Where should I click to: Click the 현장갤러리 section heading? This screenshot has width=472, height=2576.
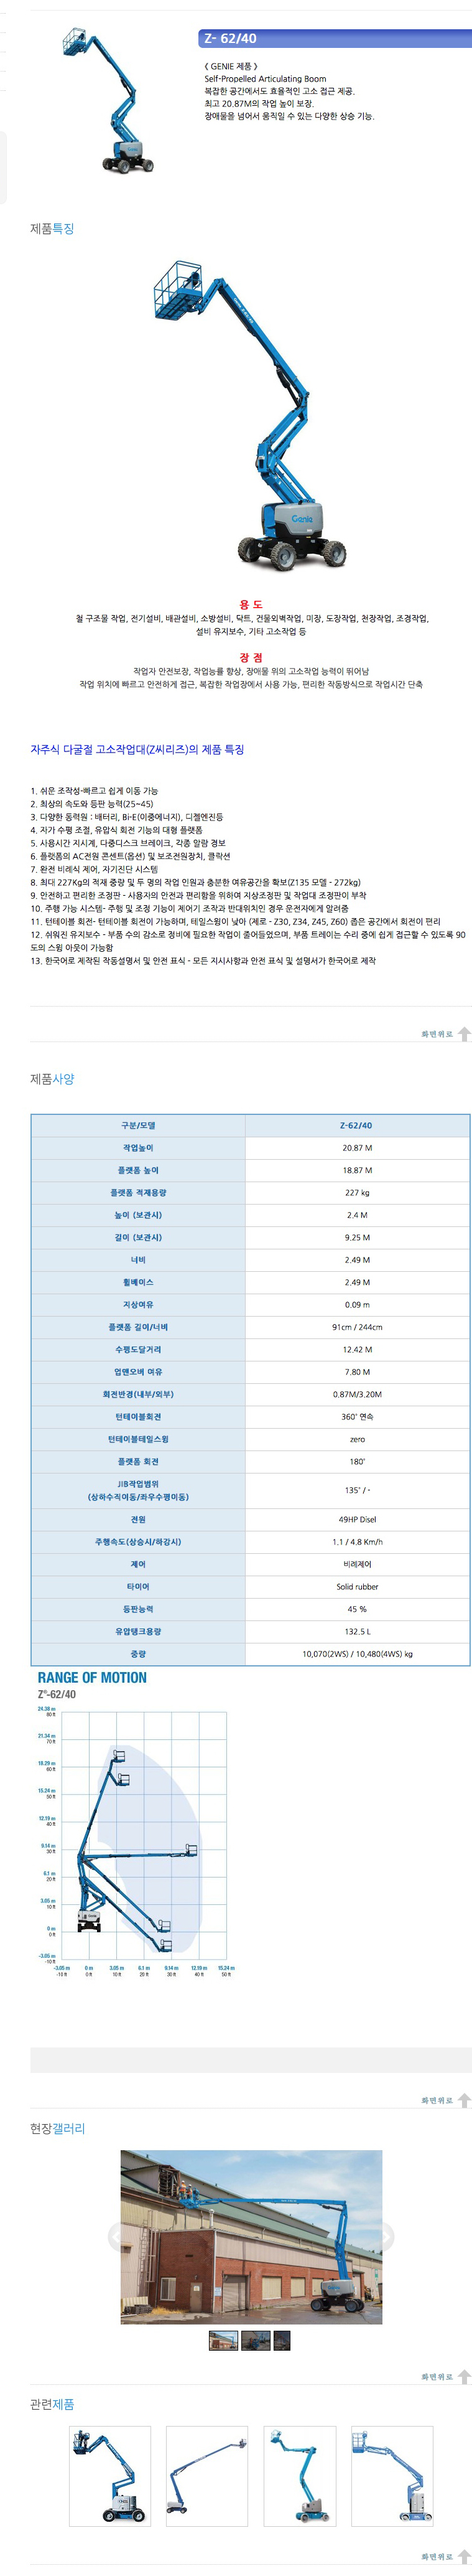point(57,2128)
